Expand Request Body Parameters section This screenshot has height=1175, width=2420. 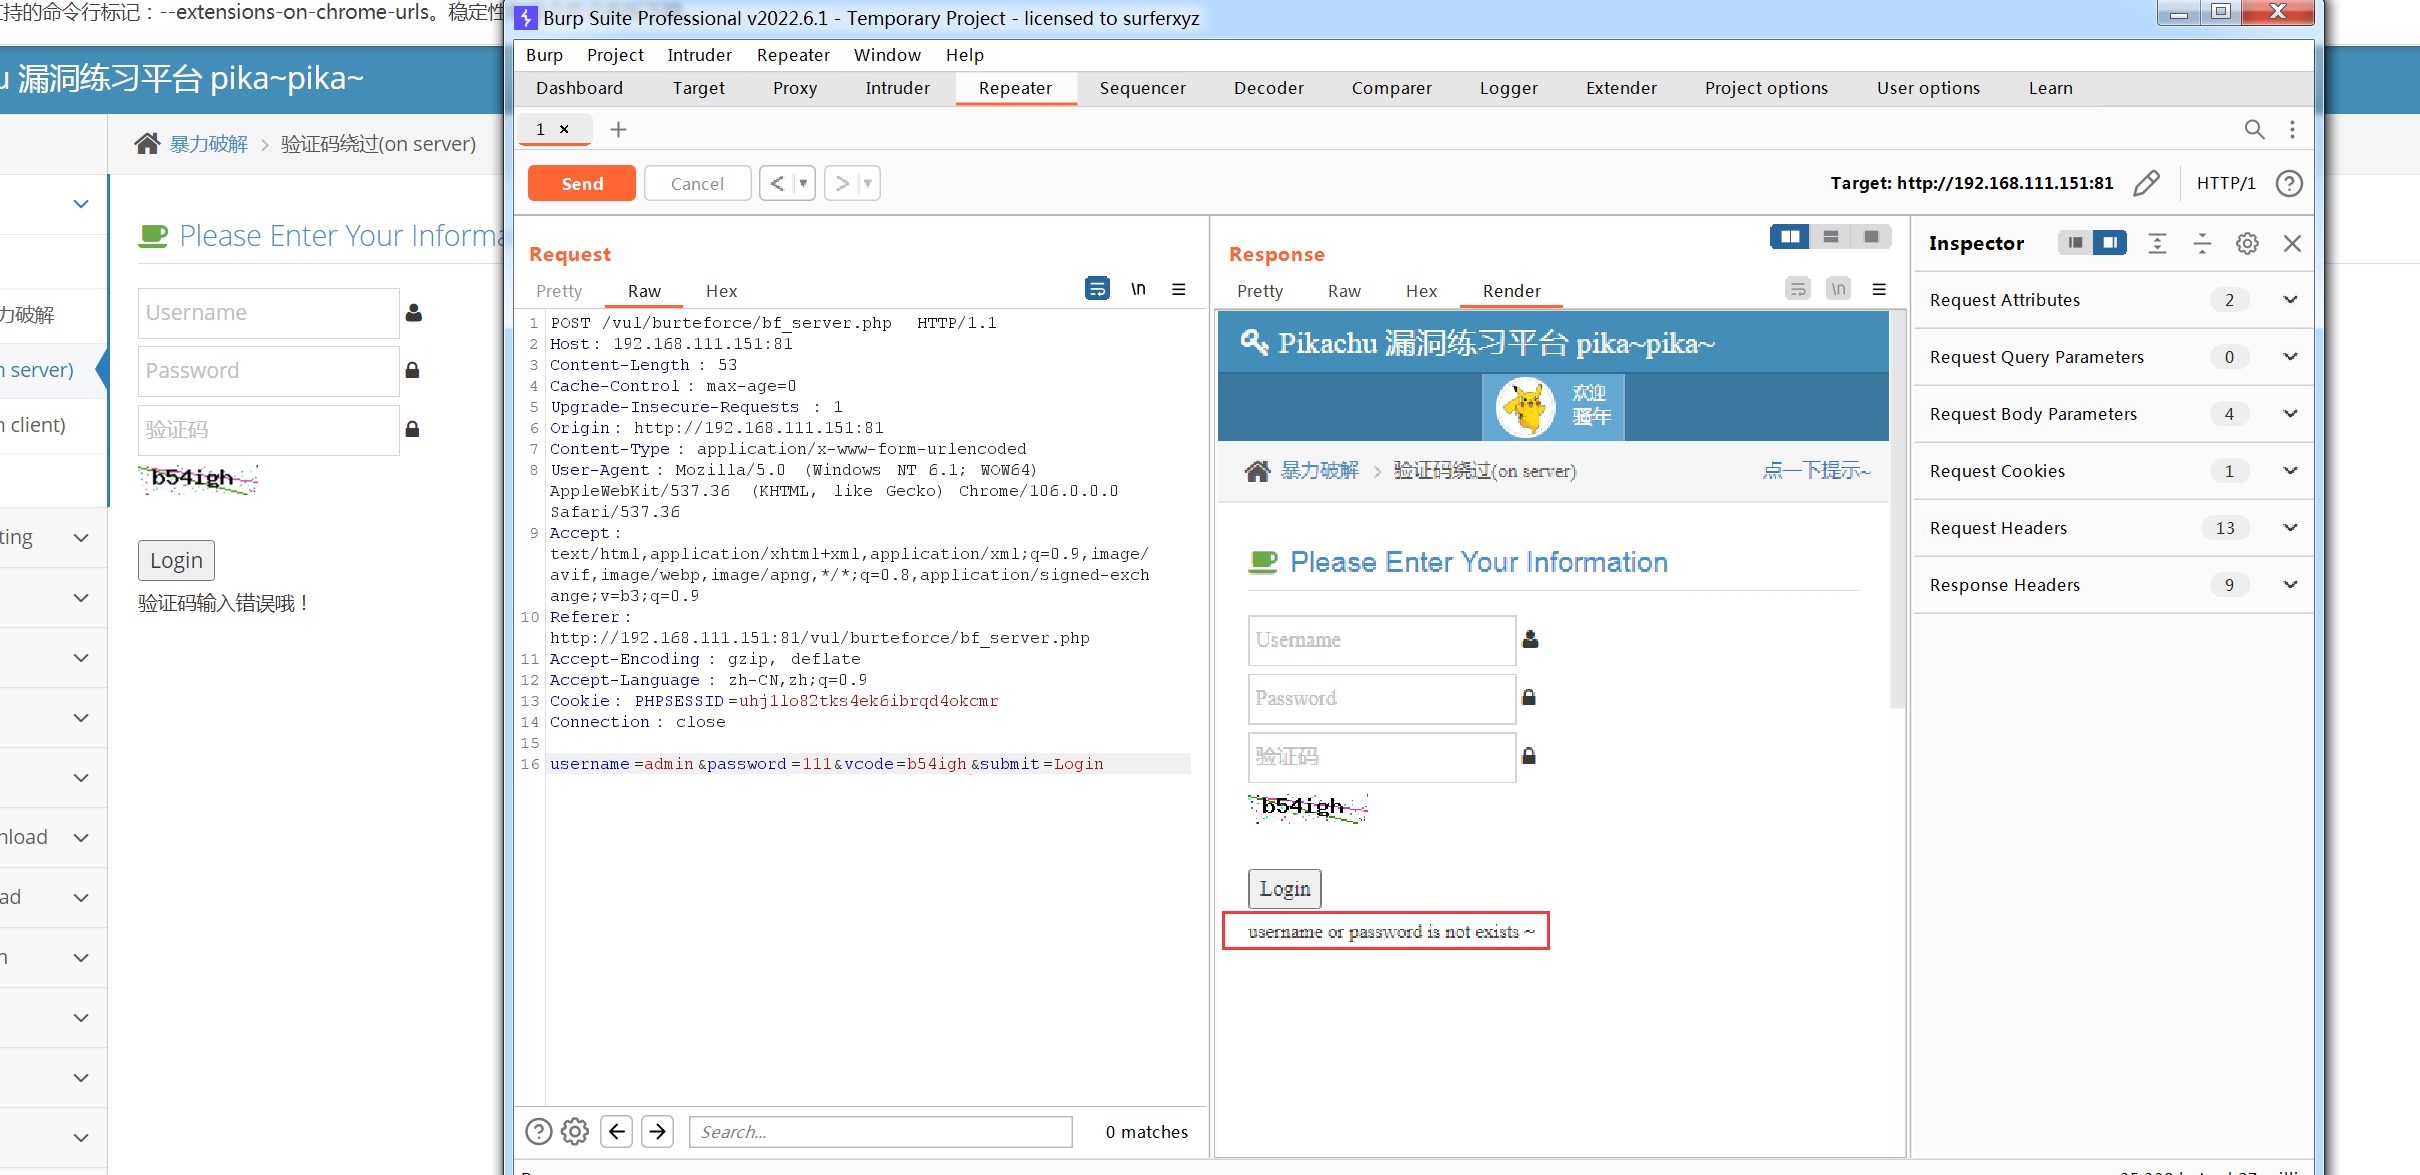[x=2290, y=414]
